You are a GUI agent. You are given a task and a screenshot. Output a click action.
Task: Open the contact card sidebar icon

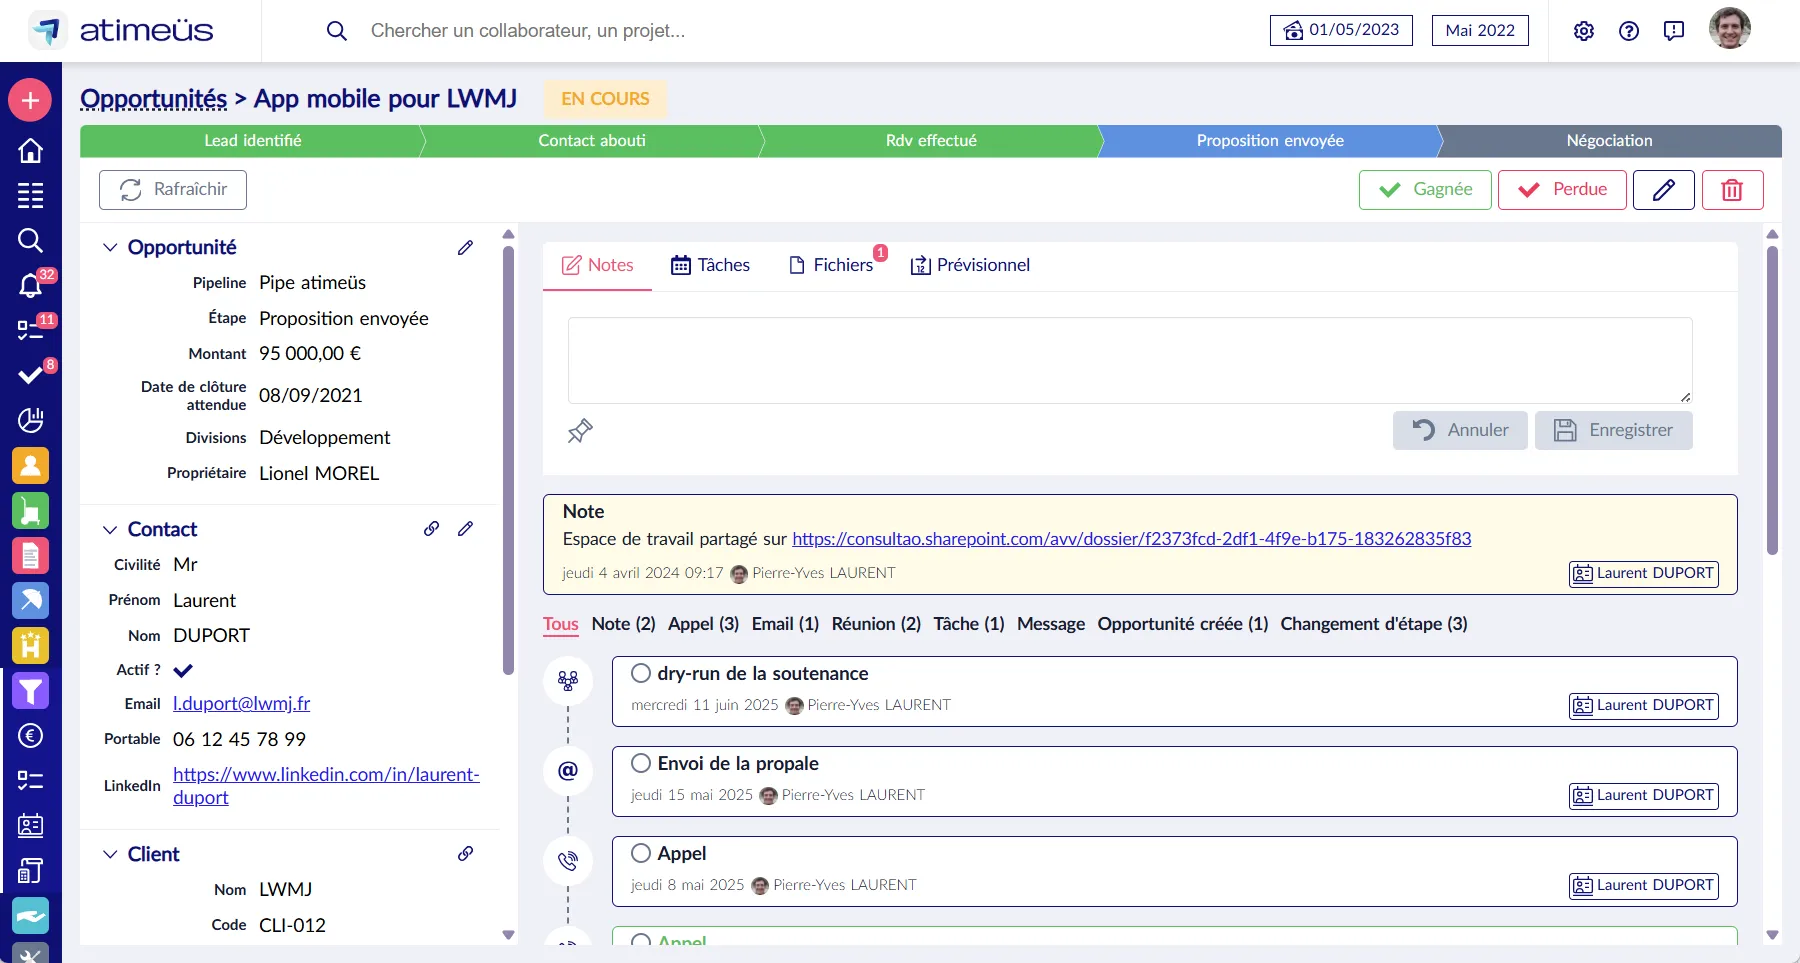(30, 826)
